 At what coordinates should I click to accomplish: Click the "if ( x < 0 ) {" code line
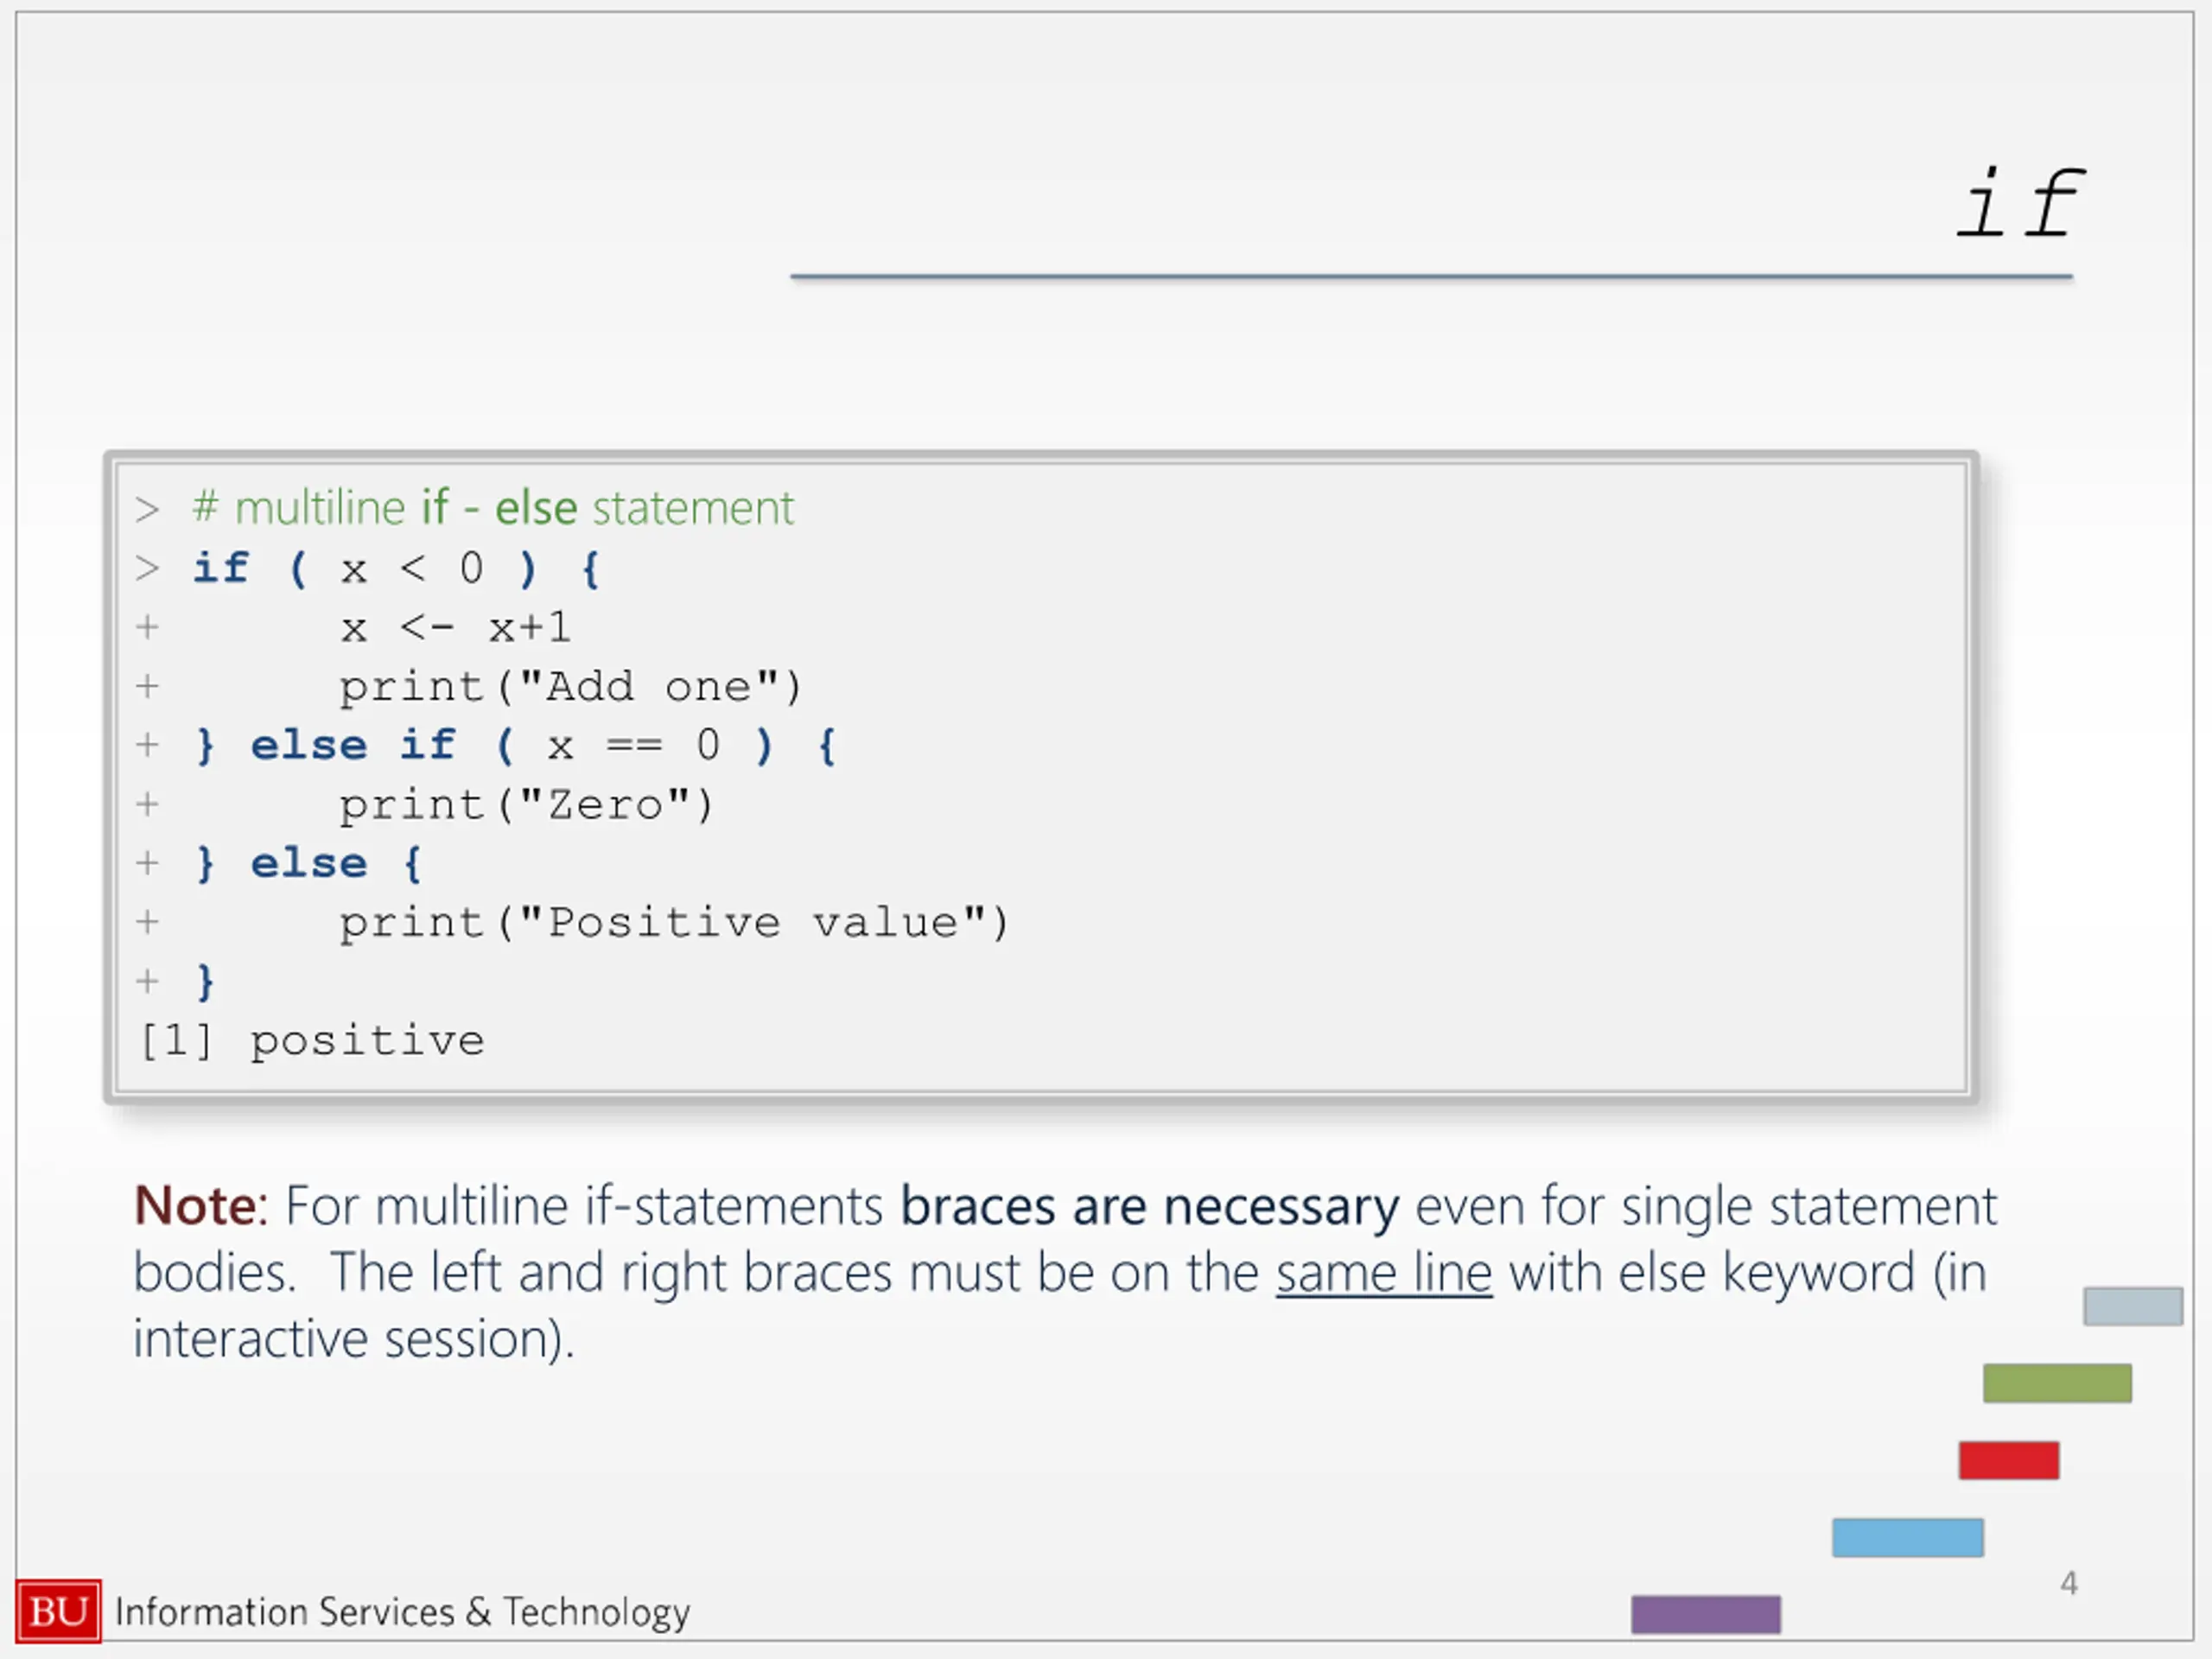click(x=396, y=569)
